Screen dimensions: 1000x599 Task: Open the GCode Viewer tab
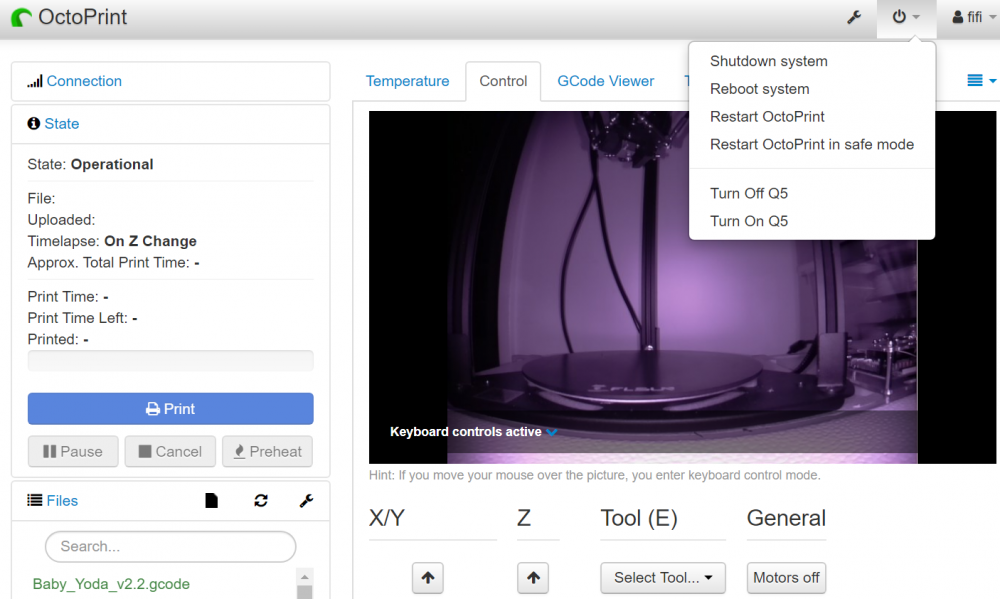[605, 81]
